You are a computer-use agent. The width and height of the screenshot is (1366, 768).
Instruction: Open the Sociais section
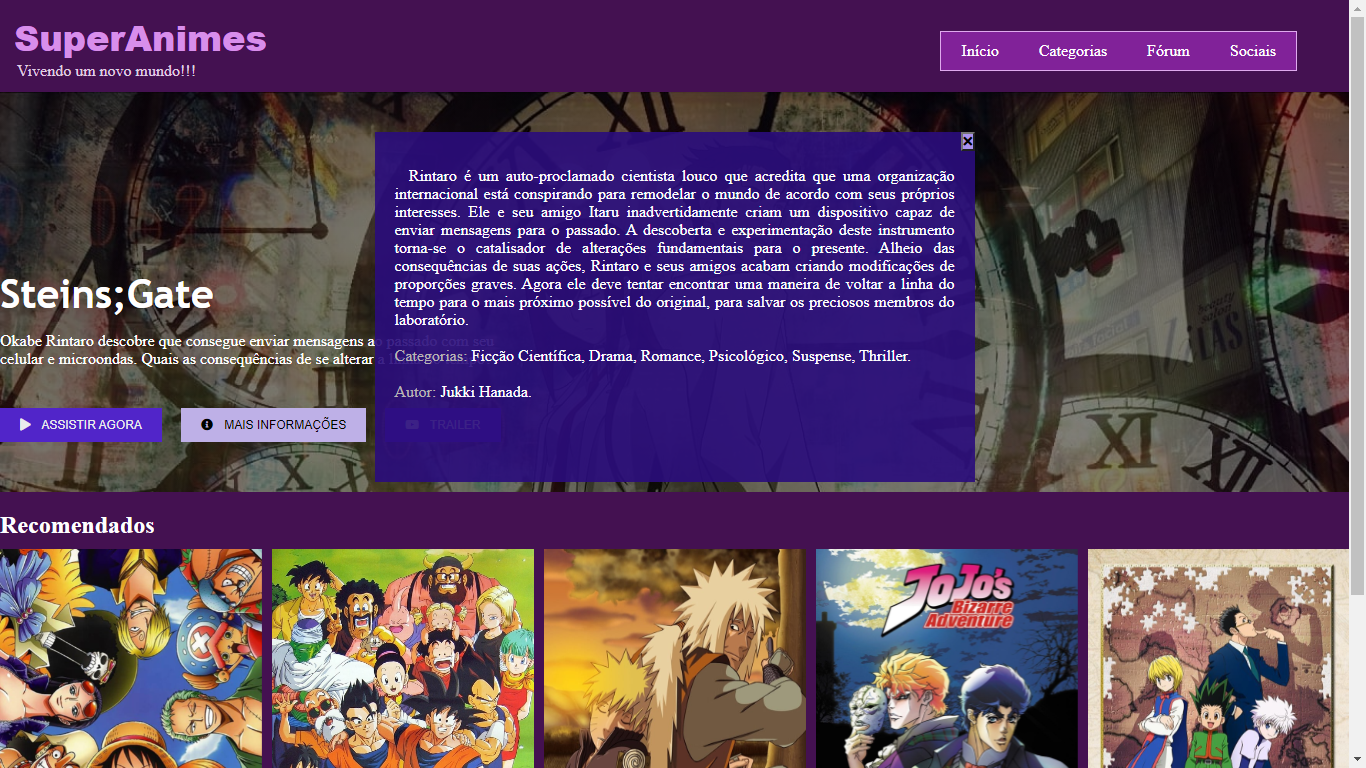tap(1253, 51)
